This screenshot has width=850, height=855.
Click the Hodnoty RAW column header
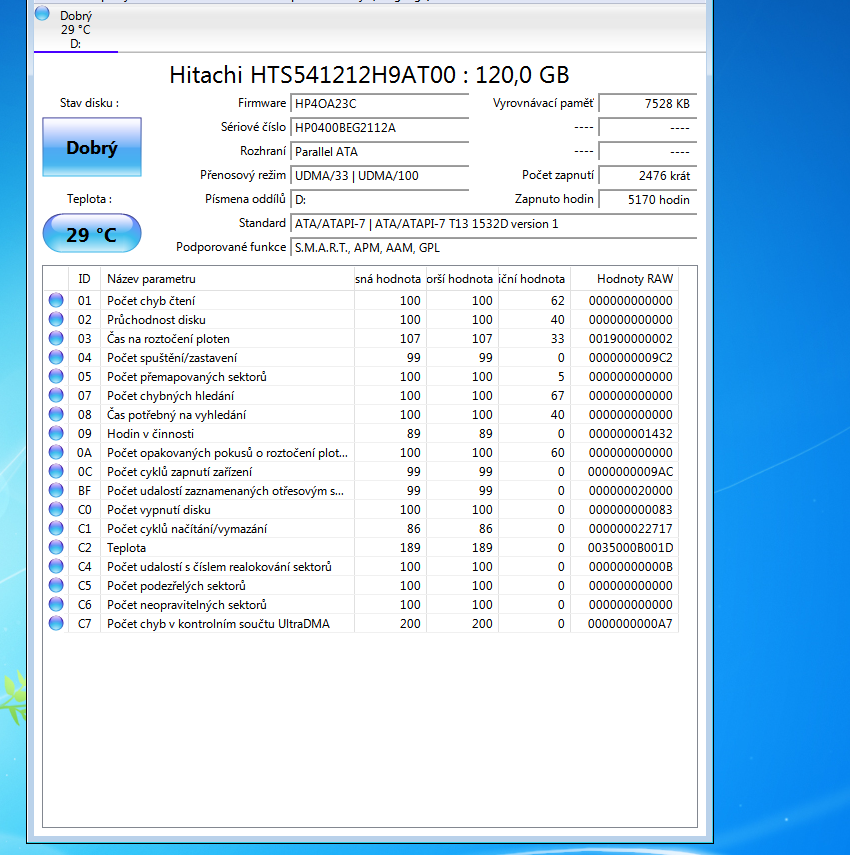(624, 279)
